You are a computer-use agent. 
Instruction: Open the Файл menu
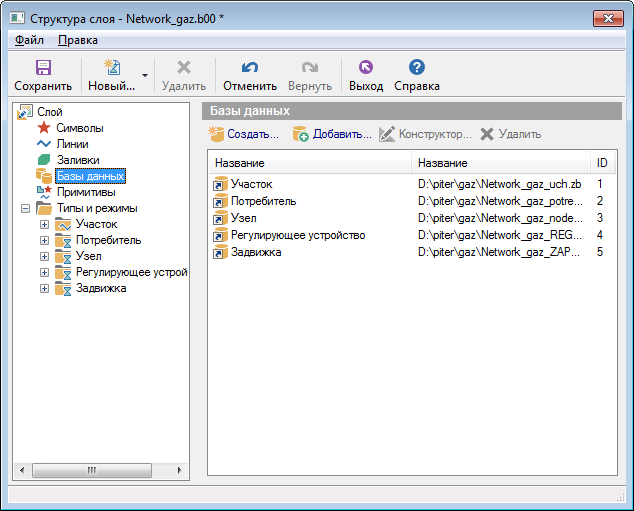pos(29,40)
